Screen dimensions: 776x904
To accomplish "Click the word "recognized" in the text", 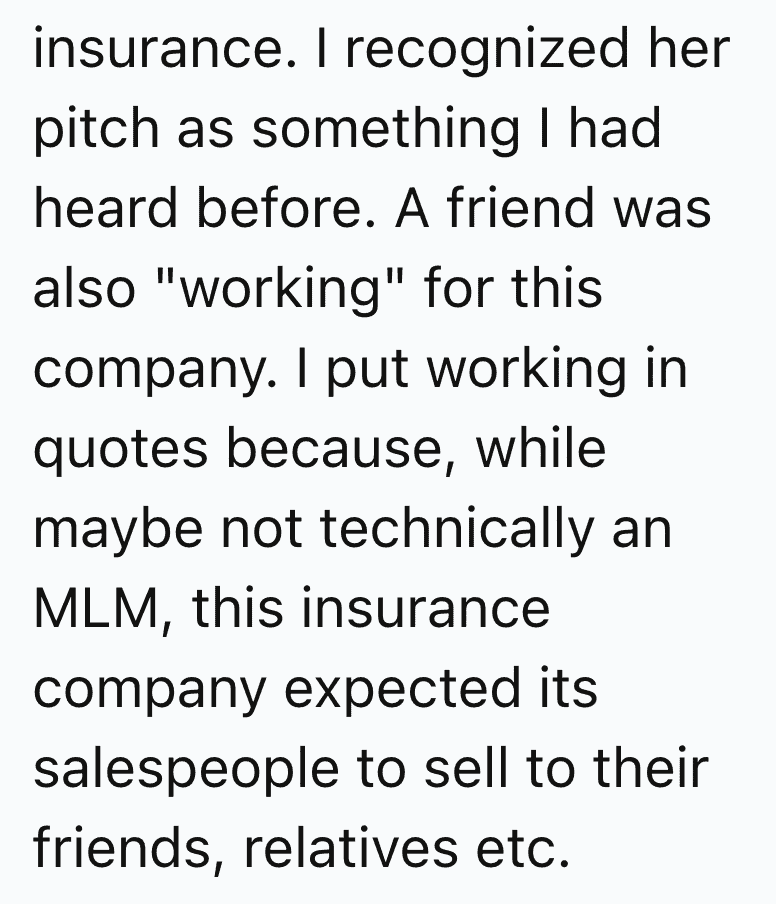I will coord(487,51).
